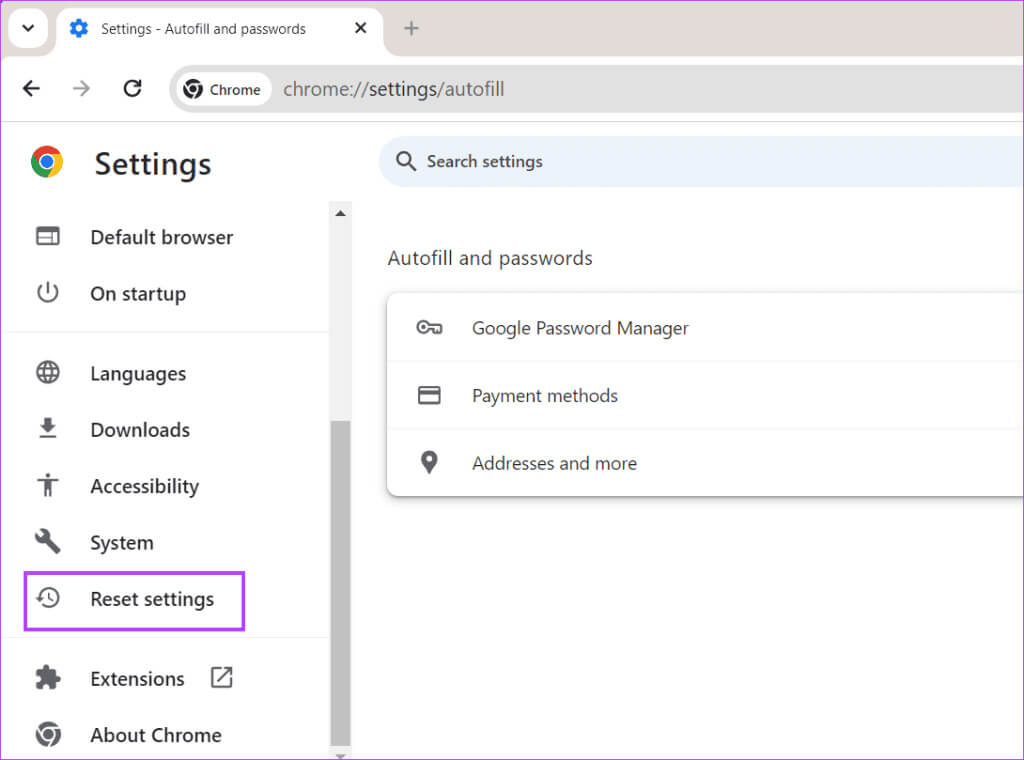Screen dimensions: 1024x760
Task: Open Default browser settings
Action: tap(161, 237)
